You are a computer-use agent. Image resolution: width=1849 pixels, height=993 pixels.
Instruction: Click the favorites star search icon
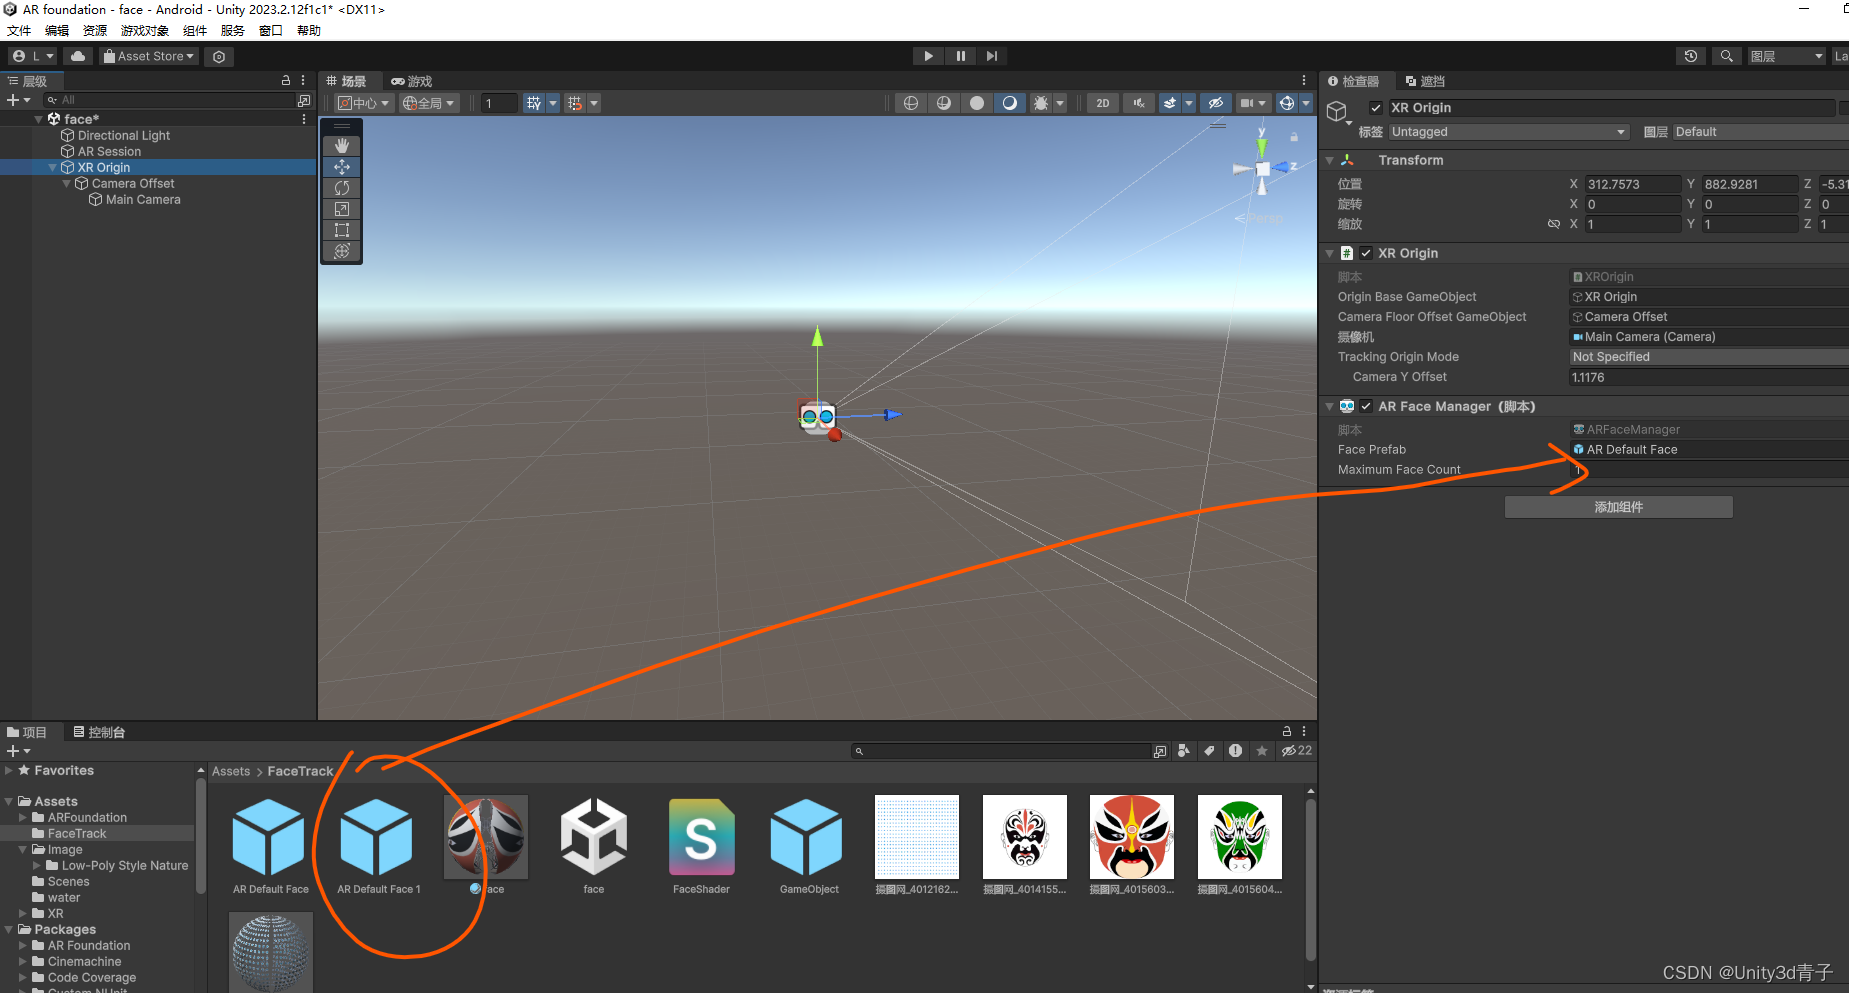pyautogui.click(x=1262, y=751)
